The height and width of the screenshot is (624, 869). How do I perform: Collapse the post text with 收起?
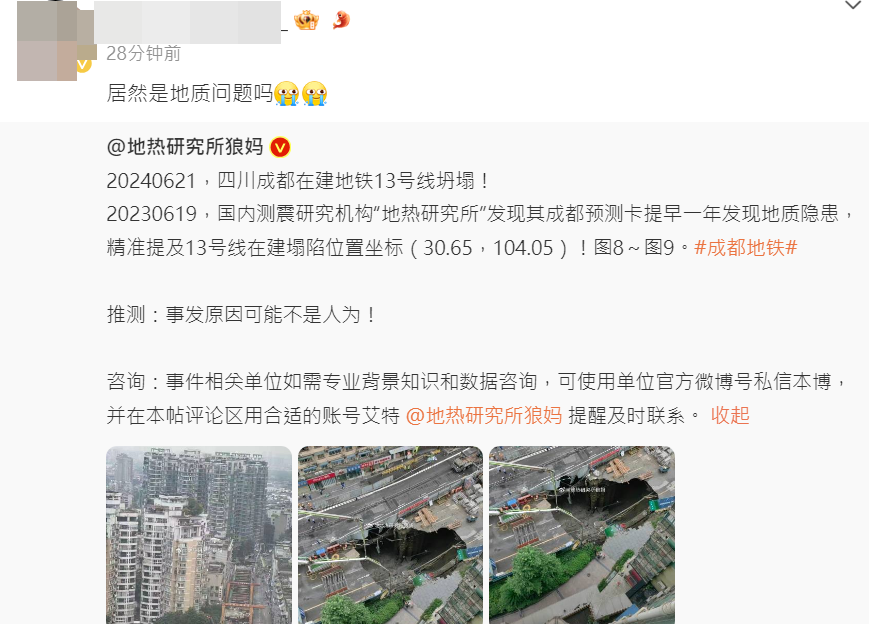coord(730,415)
